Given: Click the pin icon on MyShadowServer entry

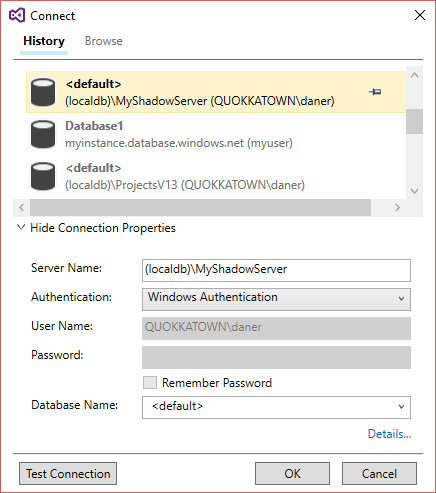Looking at the screenshot, I should 375,92.
